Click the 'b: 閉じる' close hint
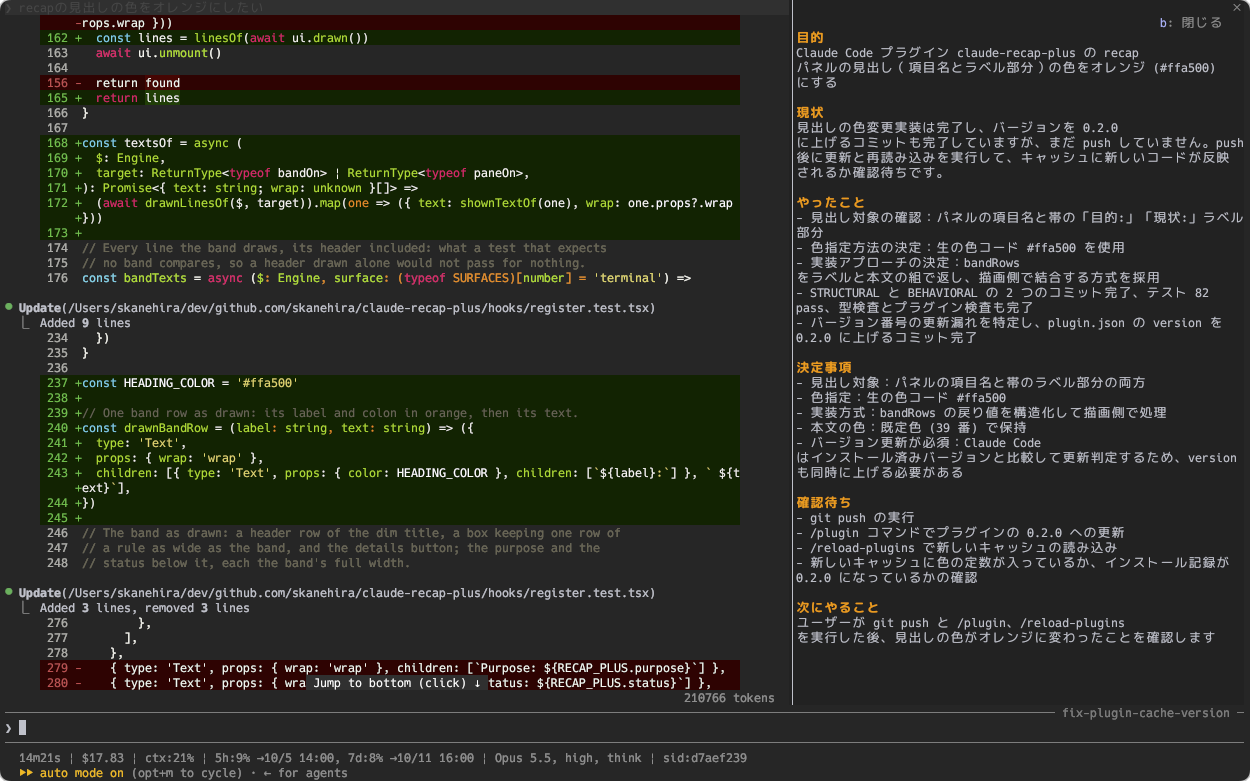This screenshot has height=781, width=1250. (x=1190, y=22)
